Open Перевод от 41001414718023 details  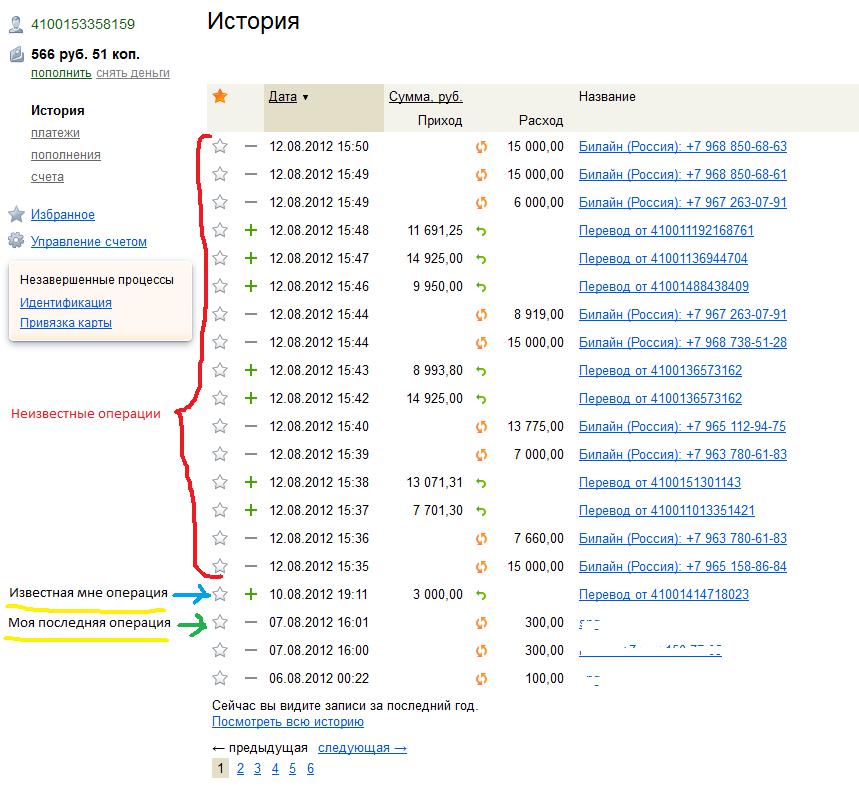point(663,594)
